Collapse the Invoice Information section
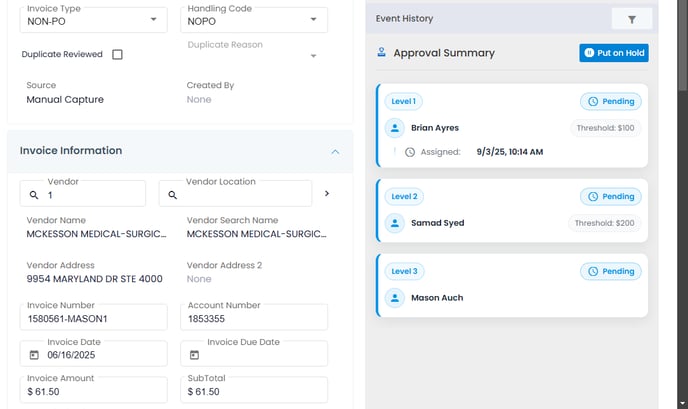688x409 pixels. tap(334, 151)
